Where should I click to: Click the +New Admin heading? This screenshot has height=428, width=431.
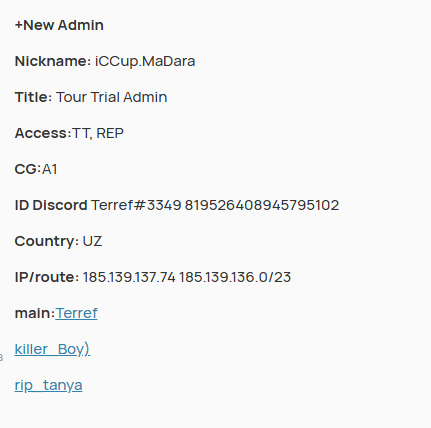[59, 25]
